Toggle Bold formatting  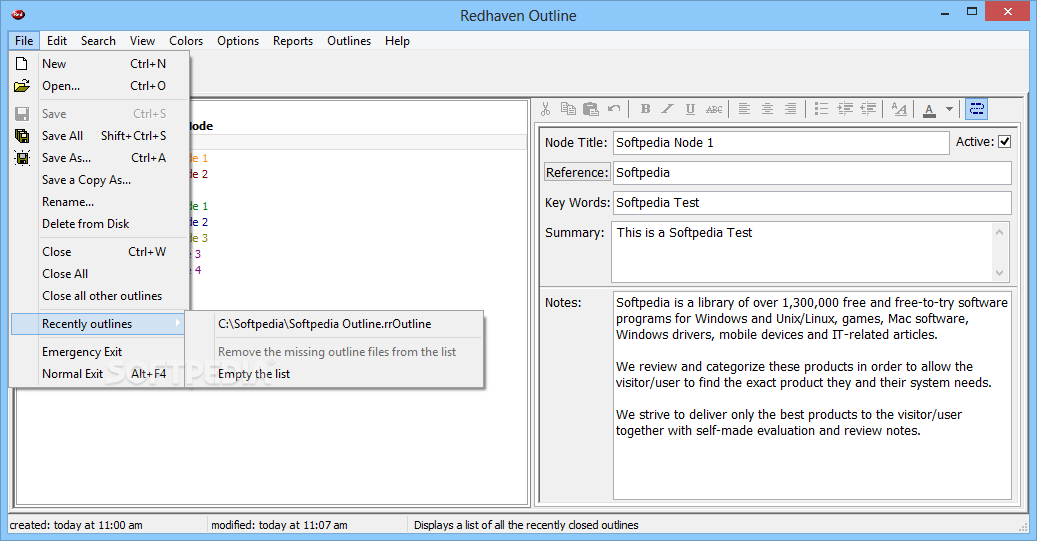click(645, 109)
